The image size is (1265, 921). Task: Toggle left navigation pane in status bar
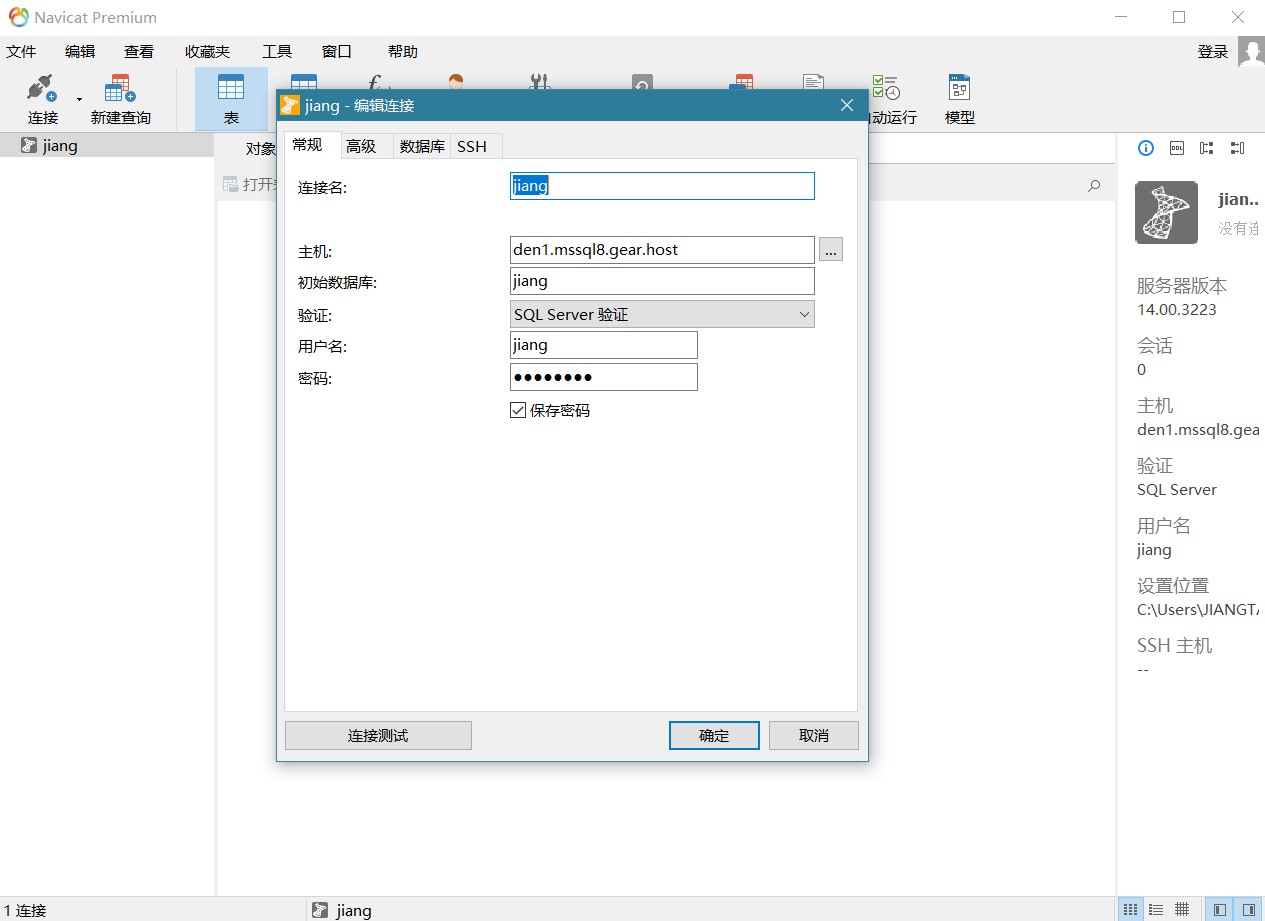(x=1220, y=909)
